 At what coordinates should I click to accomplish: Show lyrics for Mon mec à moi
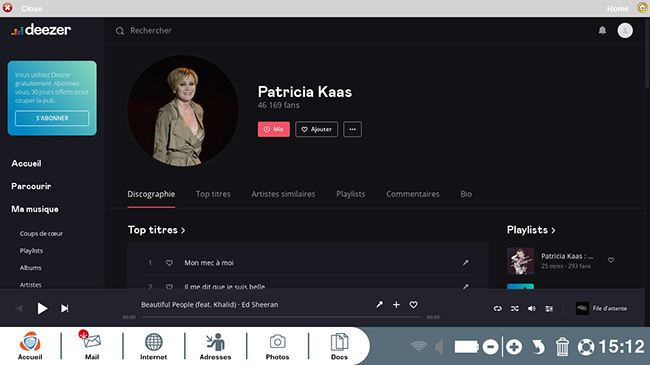(466, 263)
